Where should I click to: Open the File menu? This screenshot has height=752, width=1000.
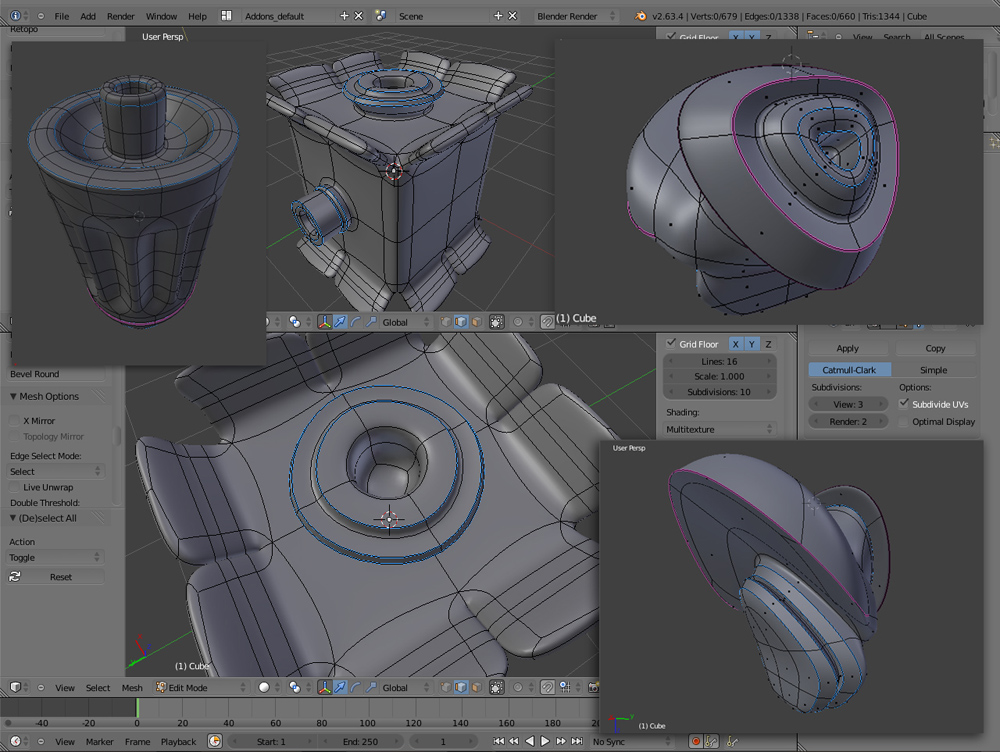click(x=62, y=16)
